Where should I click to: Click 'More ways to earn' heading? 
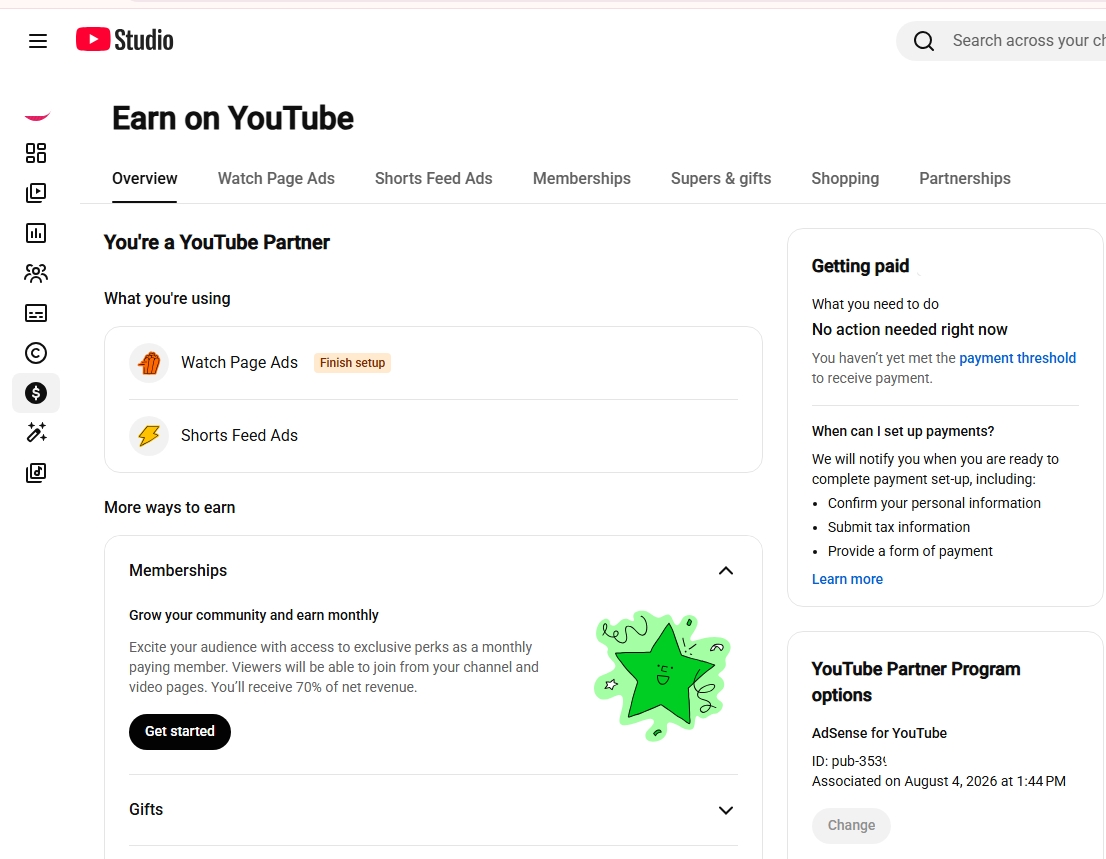(169, 507)
